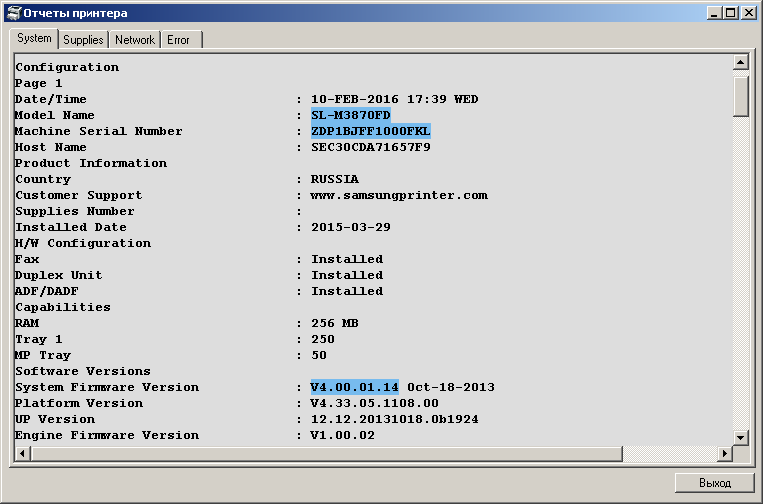Click the Fax label

pos(27,259)
